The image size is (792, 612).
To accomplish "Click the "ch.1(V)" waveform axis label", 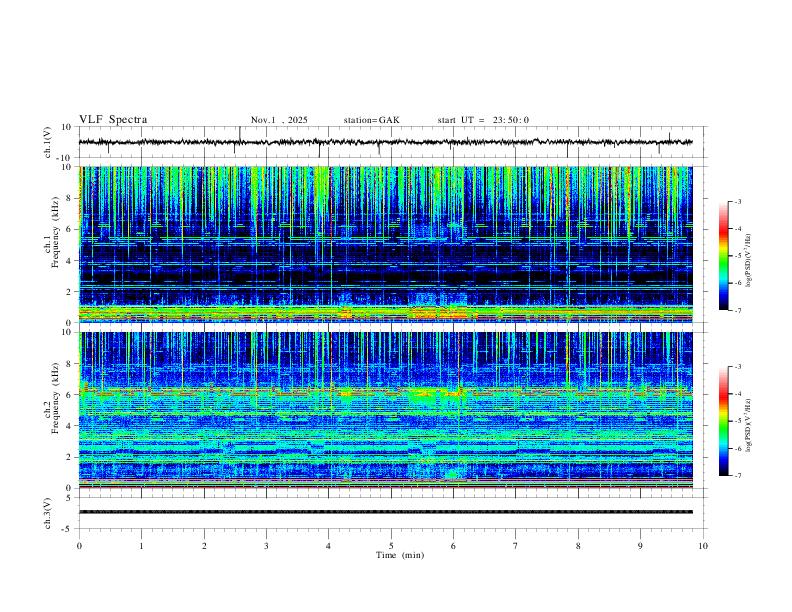I will coord(48,142).
